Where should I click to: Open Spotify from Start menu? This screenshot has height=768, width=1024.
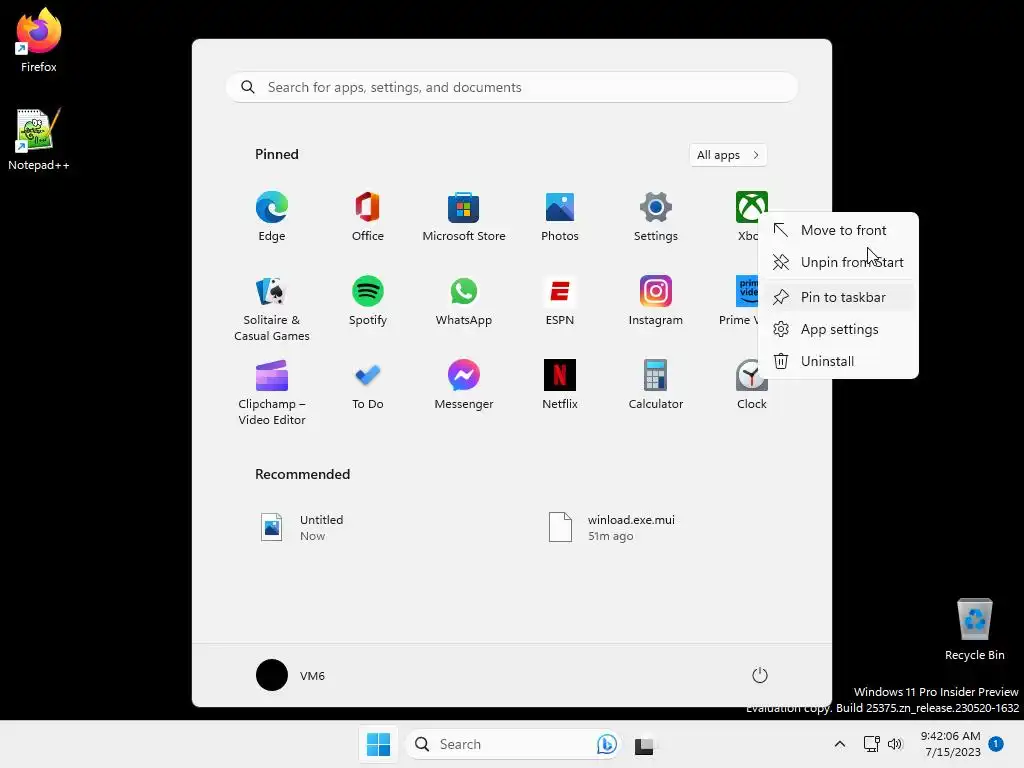tap(368, 301)
